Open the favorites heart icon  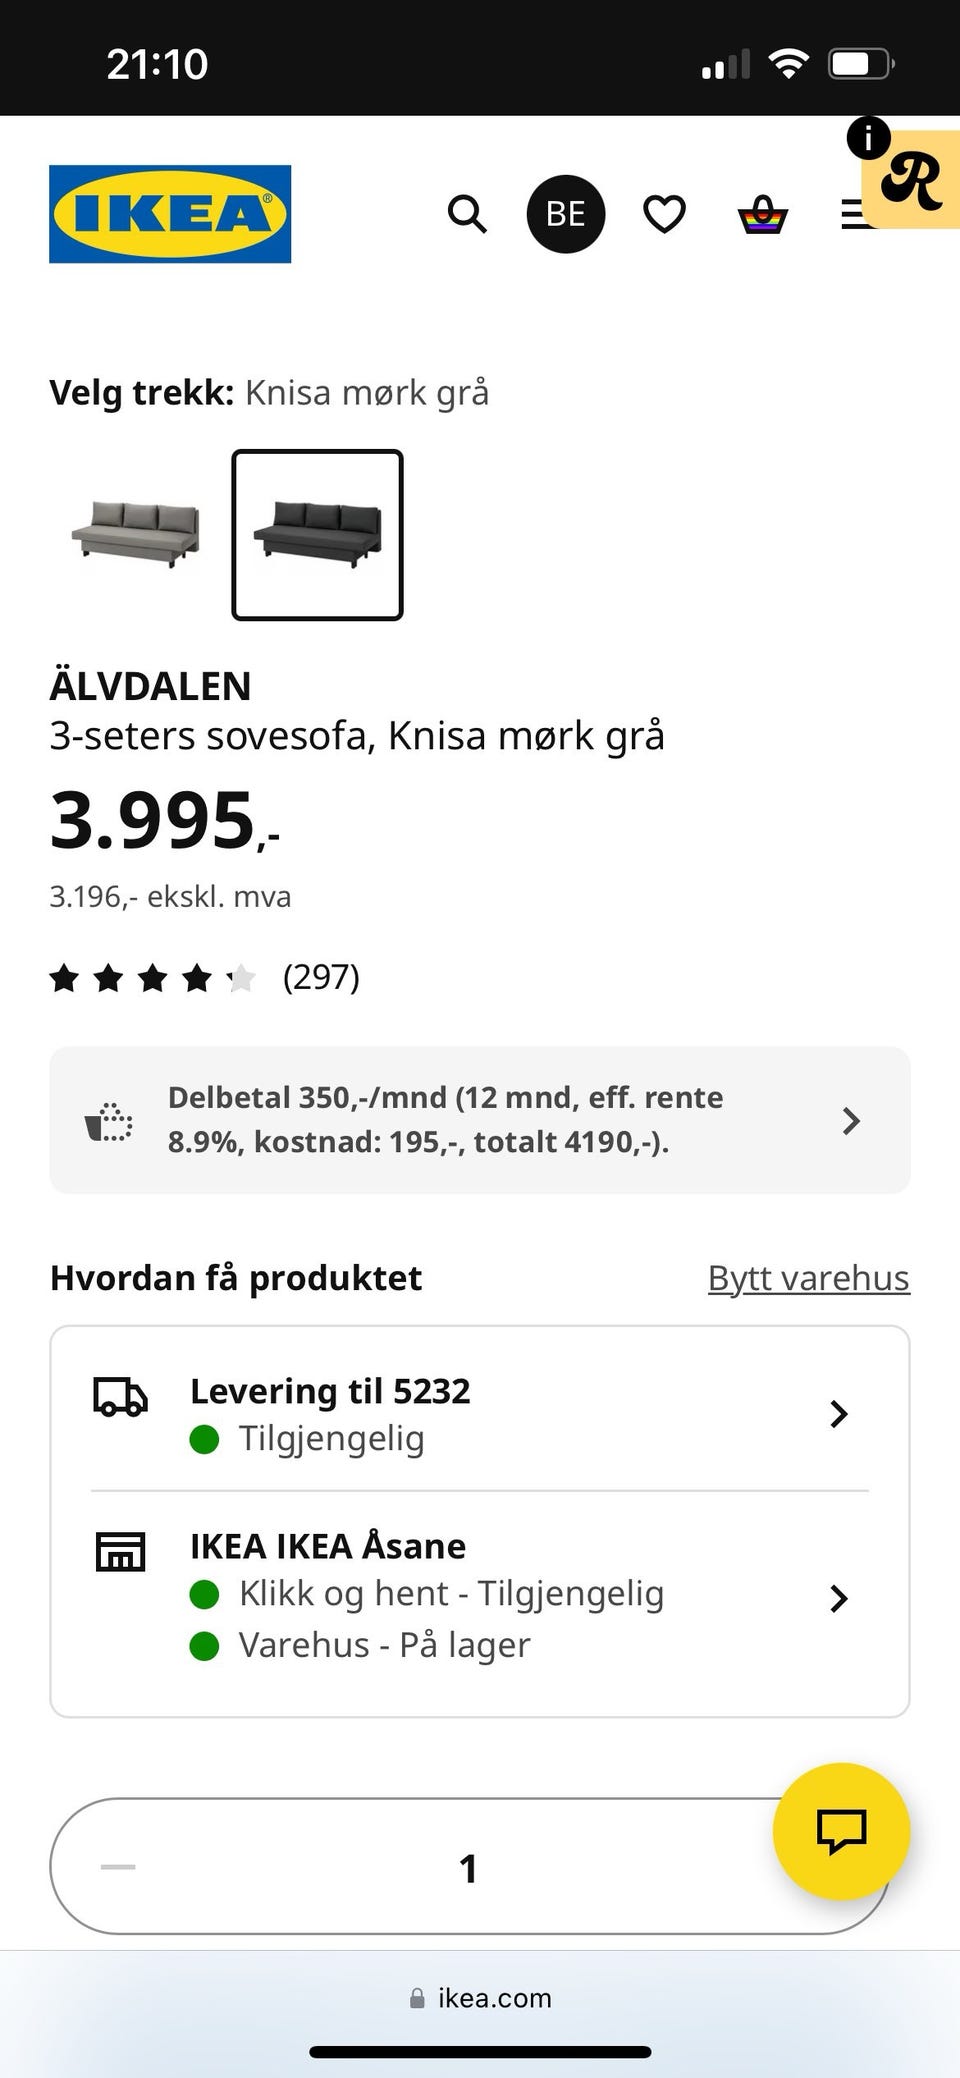[x=664, y=214]
